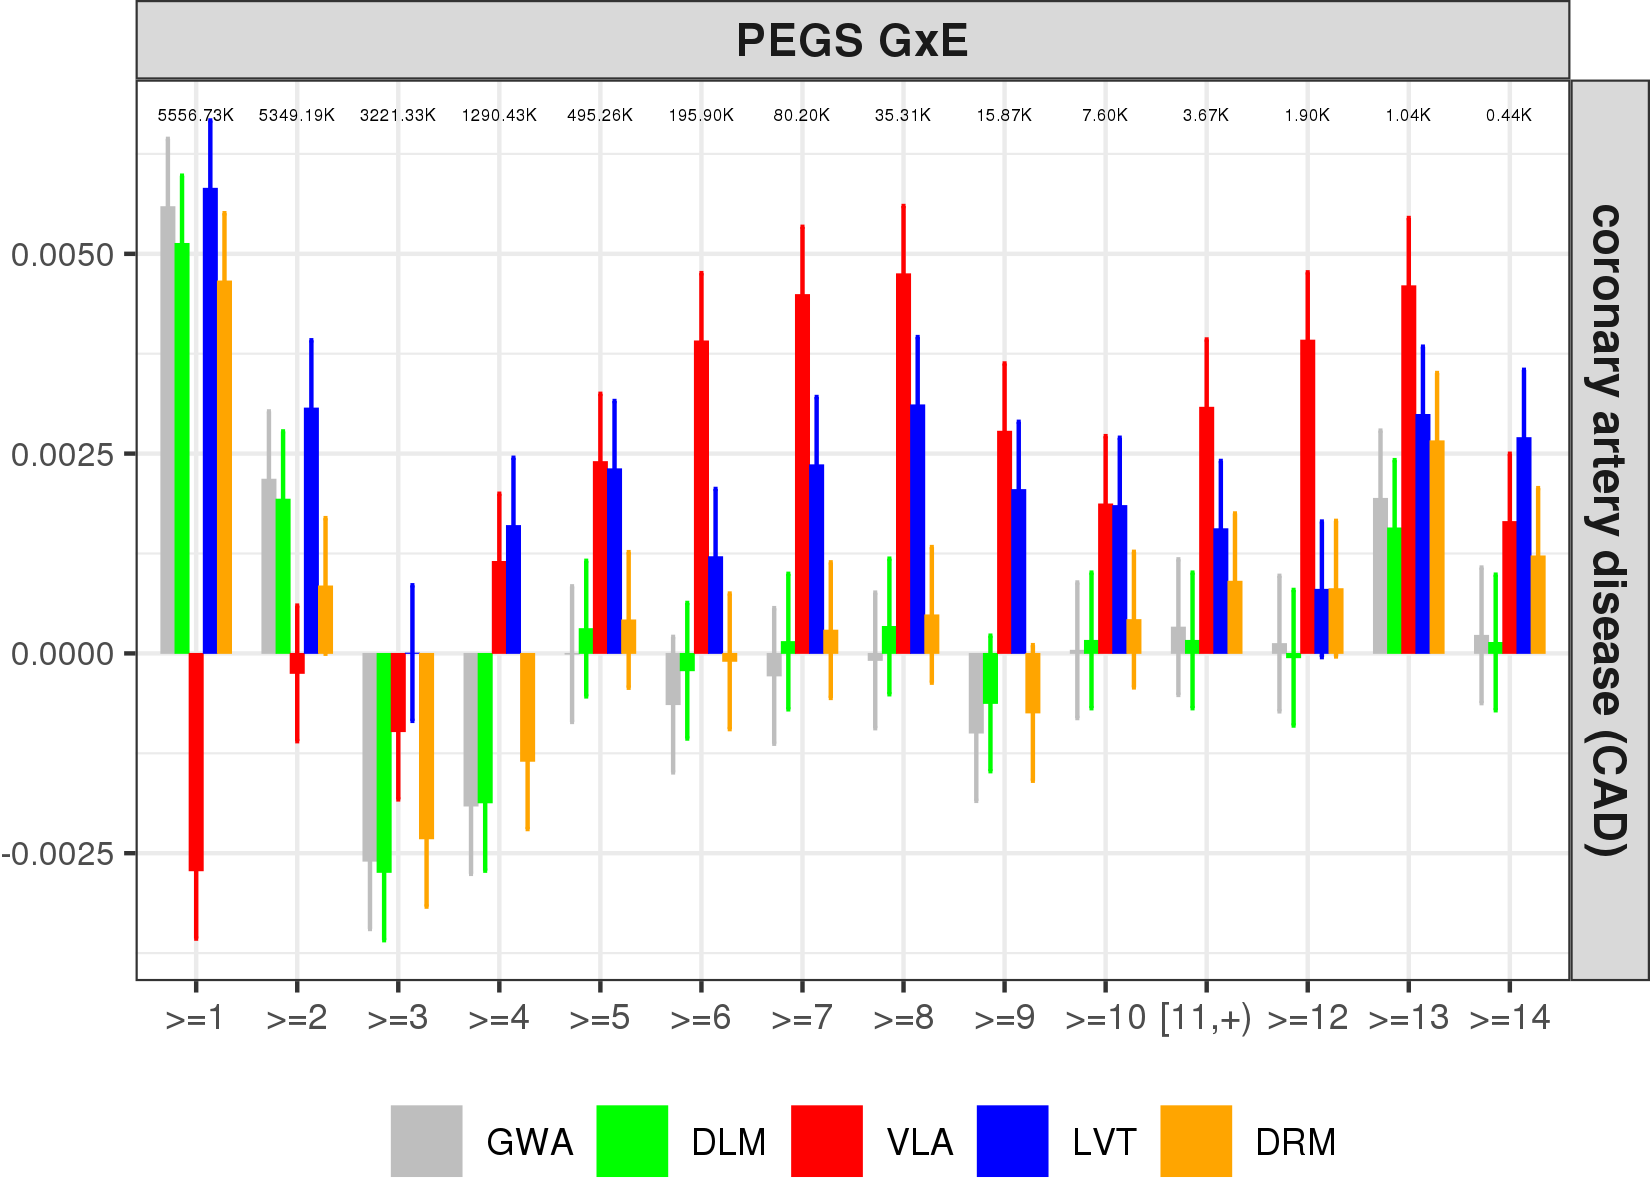Click the 0.0050 y-axis tick label
1650x1200 pixels.
click(x=62, y=254)
